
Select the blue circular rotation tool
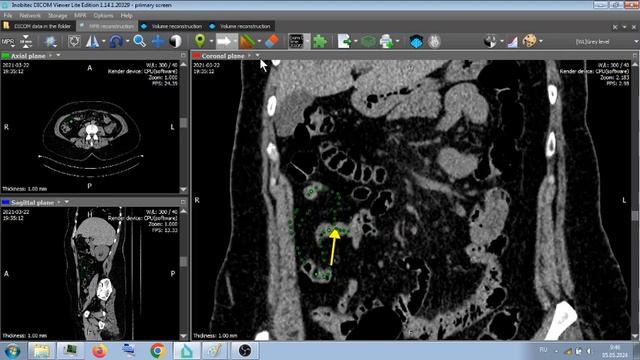pyautogui.click(x=116, y=42)
